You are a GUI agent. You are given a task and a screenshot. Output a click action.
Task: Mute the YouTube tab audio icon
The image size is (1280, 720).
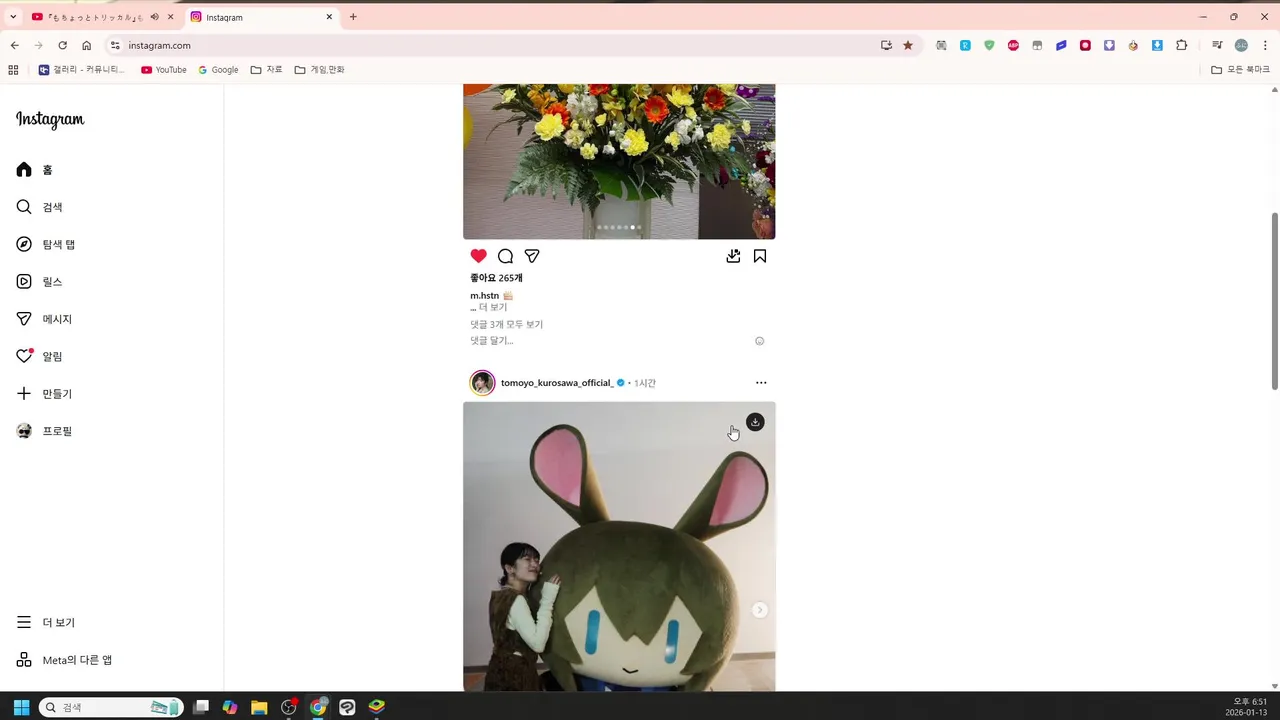point(154,17)
